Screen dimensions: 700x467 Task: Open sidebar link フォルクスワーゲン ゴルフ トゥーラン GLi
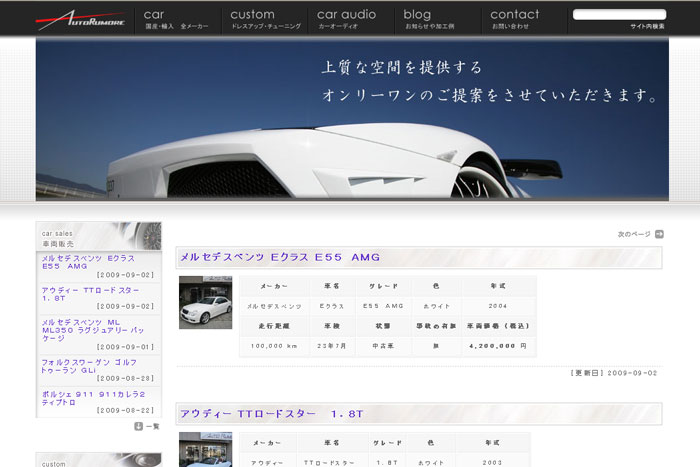tap(89, 366)
